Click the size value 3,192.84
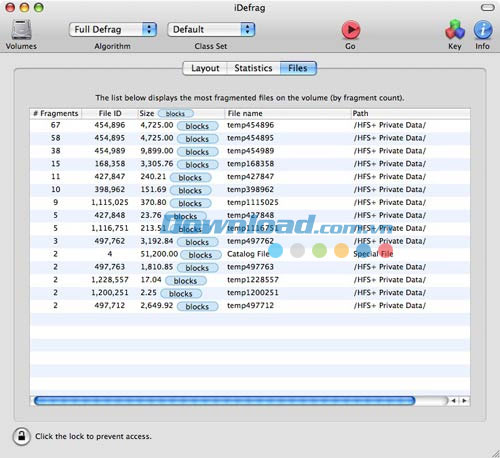This screenshot has height=458, width=500. (x=157, y=241)
